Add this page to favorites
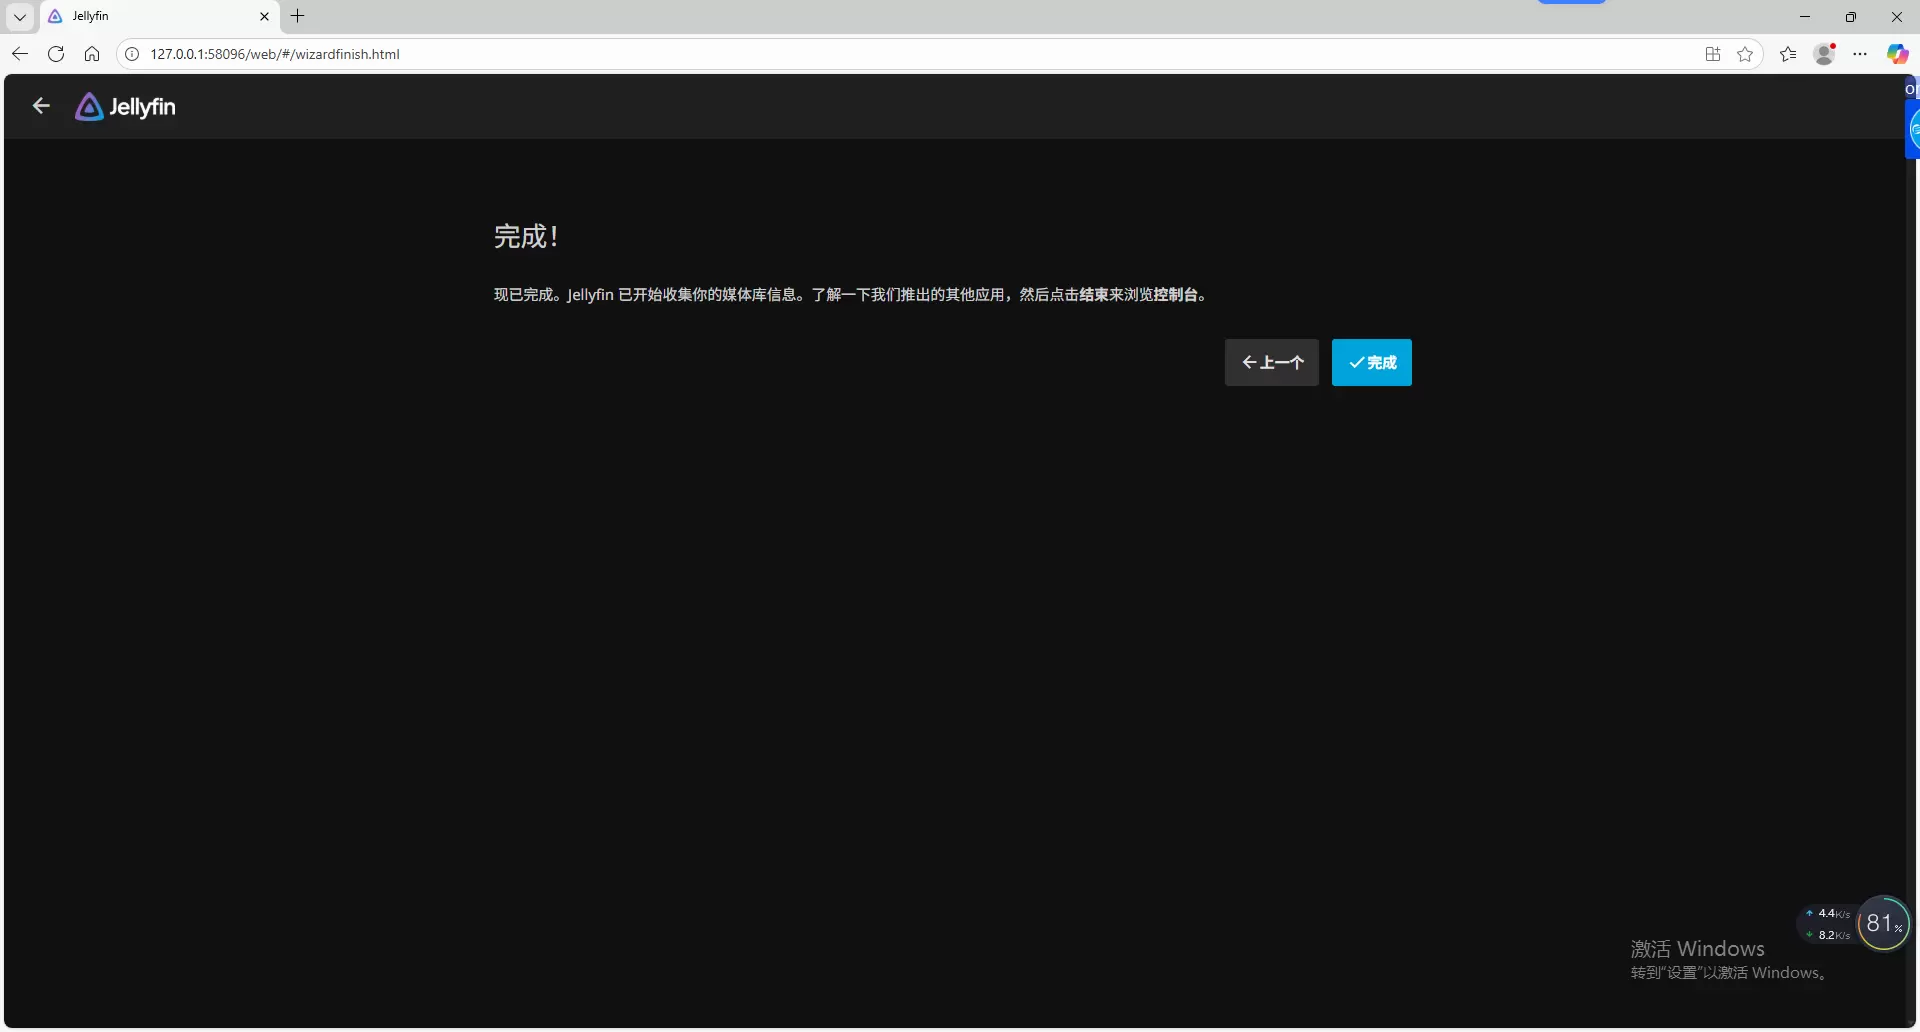This screenshot has height=1032, width=1920. tap(1745, 54)
